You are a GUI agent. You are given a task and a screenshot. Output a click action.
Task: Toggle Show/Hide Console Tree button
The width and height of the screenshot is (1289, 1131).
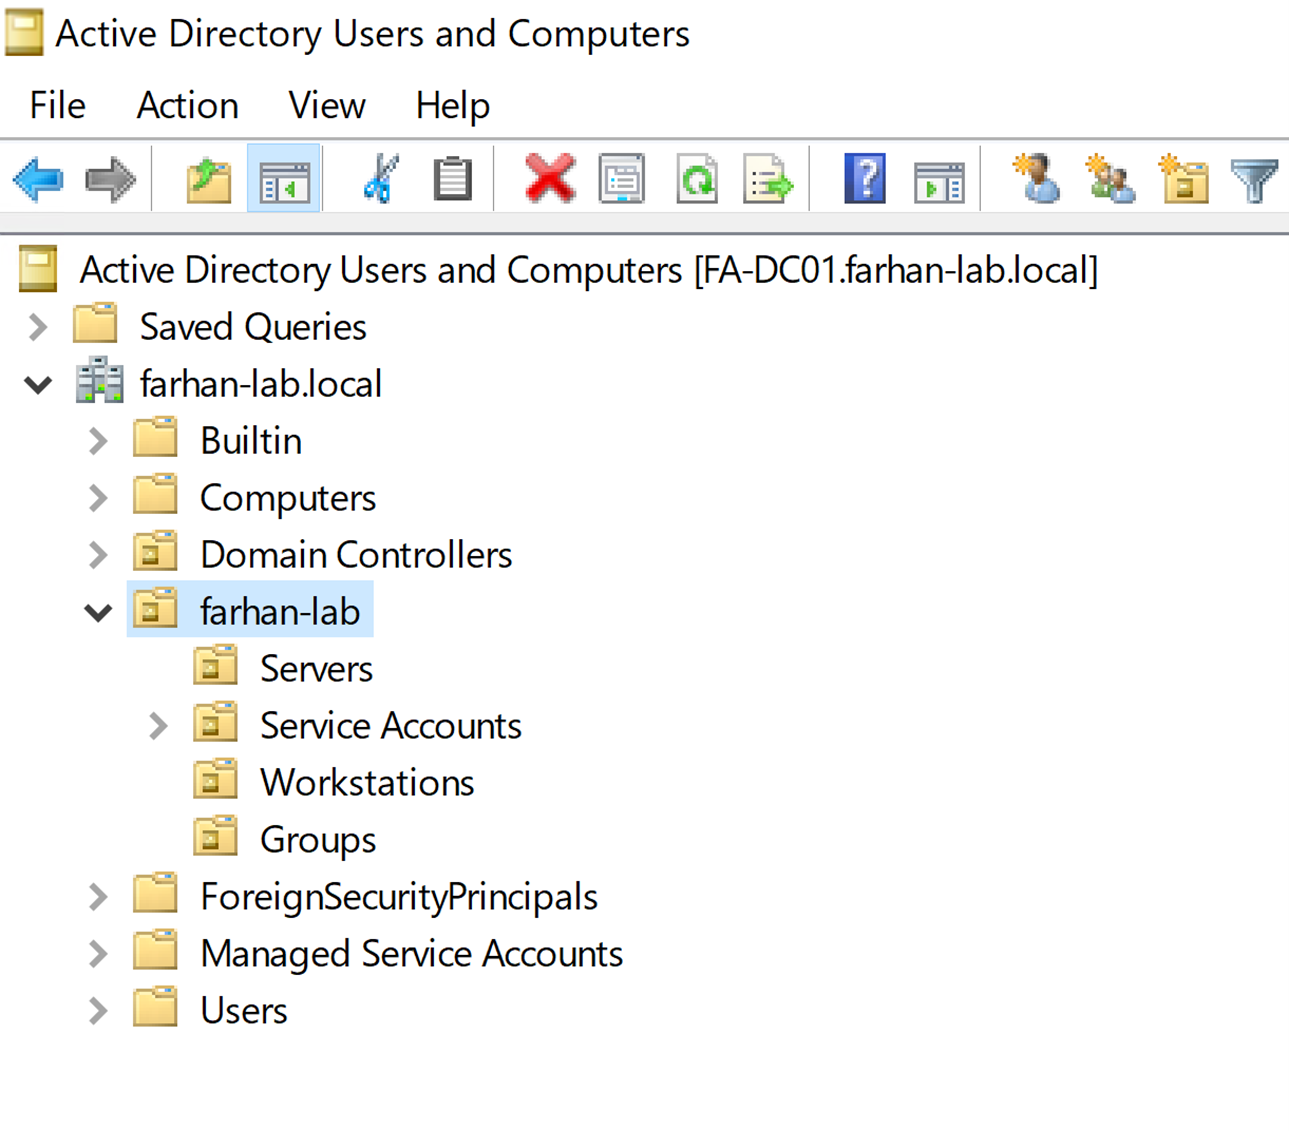[284, 180]
